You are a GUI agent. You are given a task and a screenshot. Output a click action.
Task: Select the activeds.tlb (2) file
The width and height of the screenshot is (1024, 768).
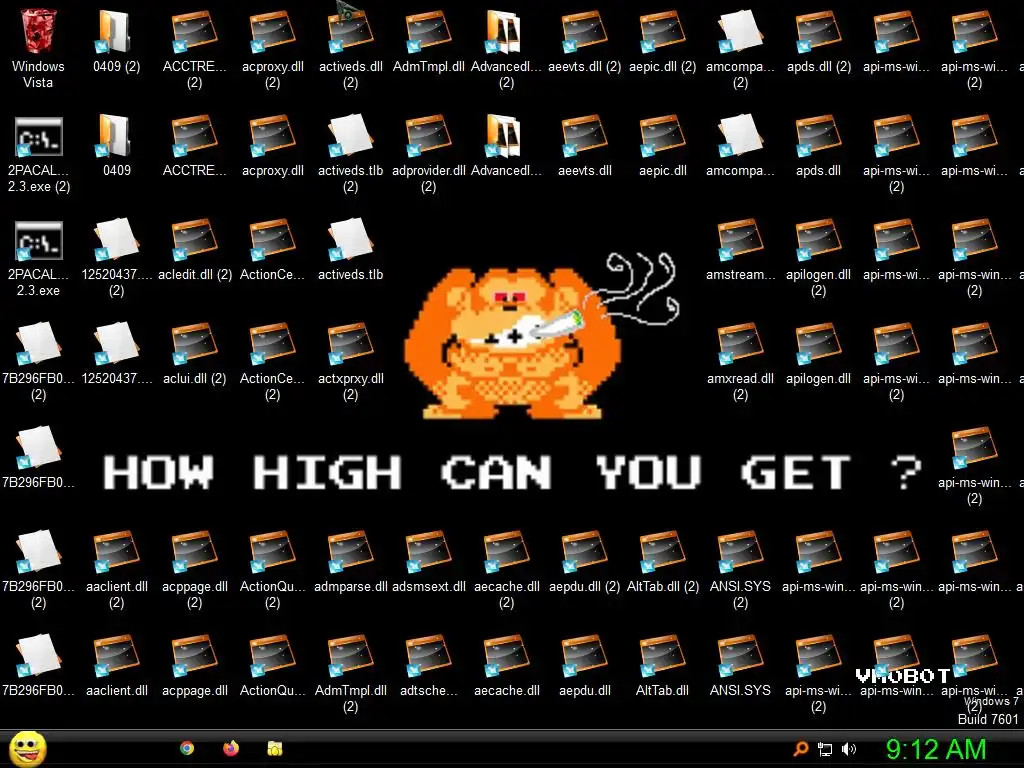(x=350, y=136)
